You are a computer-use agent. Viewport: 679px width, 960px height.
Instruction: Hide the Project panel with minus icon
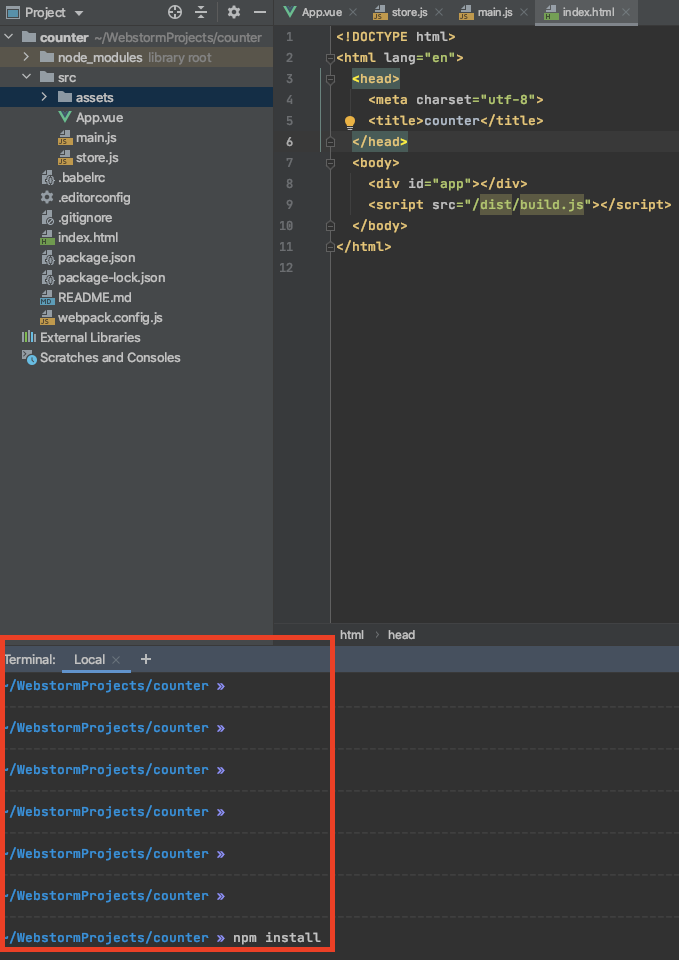[x=260, y=12]
